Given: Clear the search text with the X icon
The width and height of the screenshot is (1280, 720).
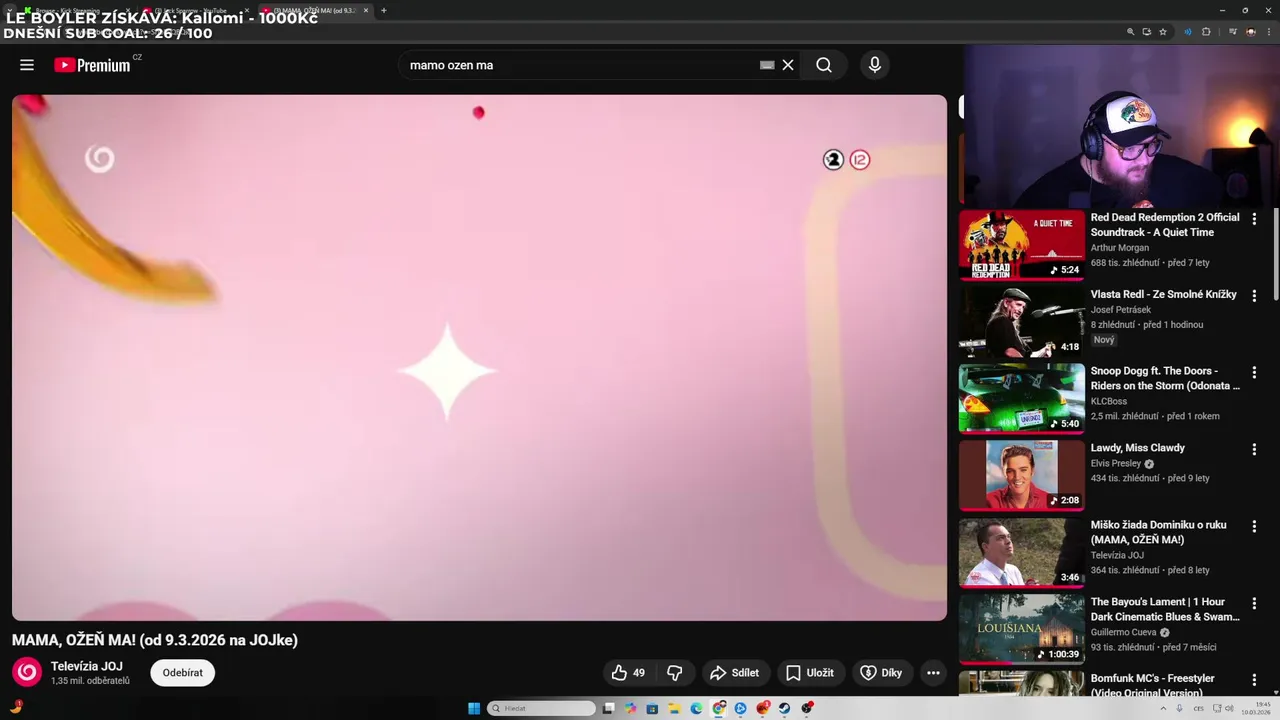Looking at the screenshot, I should (x=788, y=65).
